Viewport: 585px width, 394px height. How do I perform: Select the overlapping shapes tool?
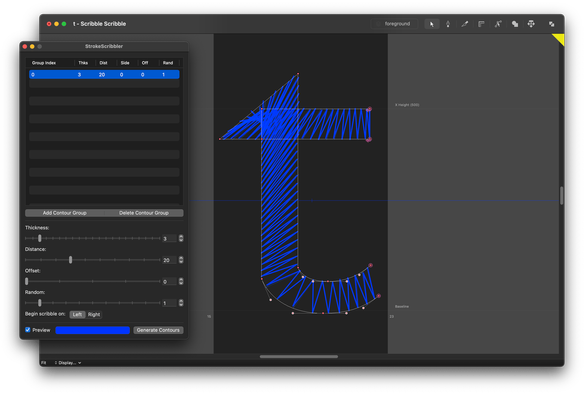[x=515, y=24]
